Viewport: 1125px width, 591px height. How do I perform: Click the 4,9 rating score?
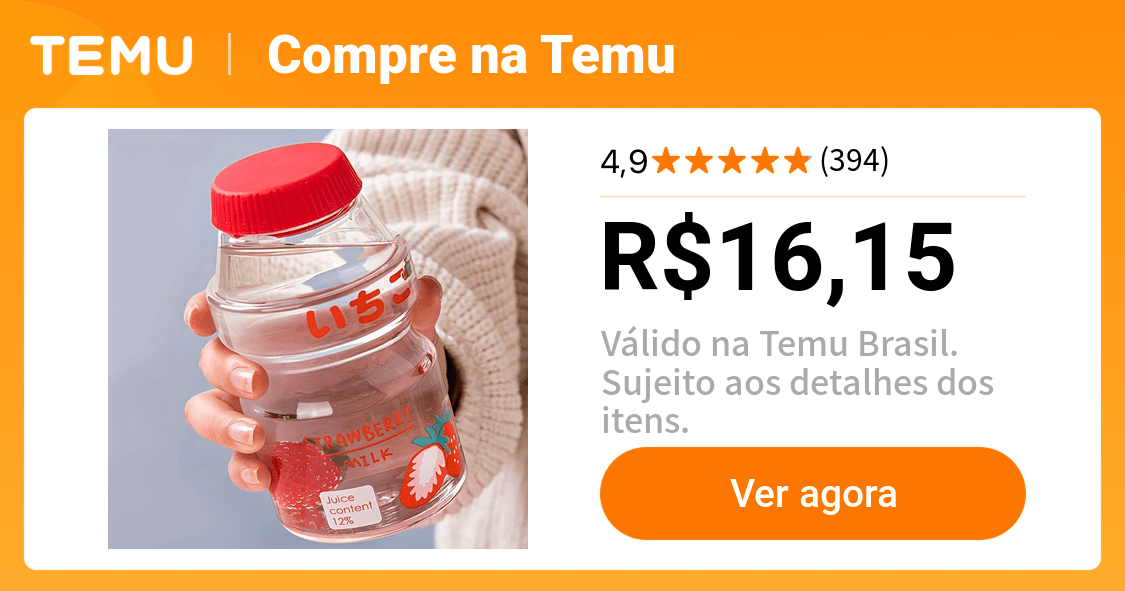click(x=624, y=162)
